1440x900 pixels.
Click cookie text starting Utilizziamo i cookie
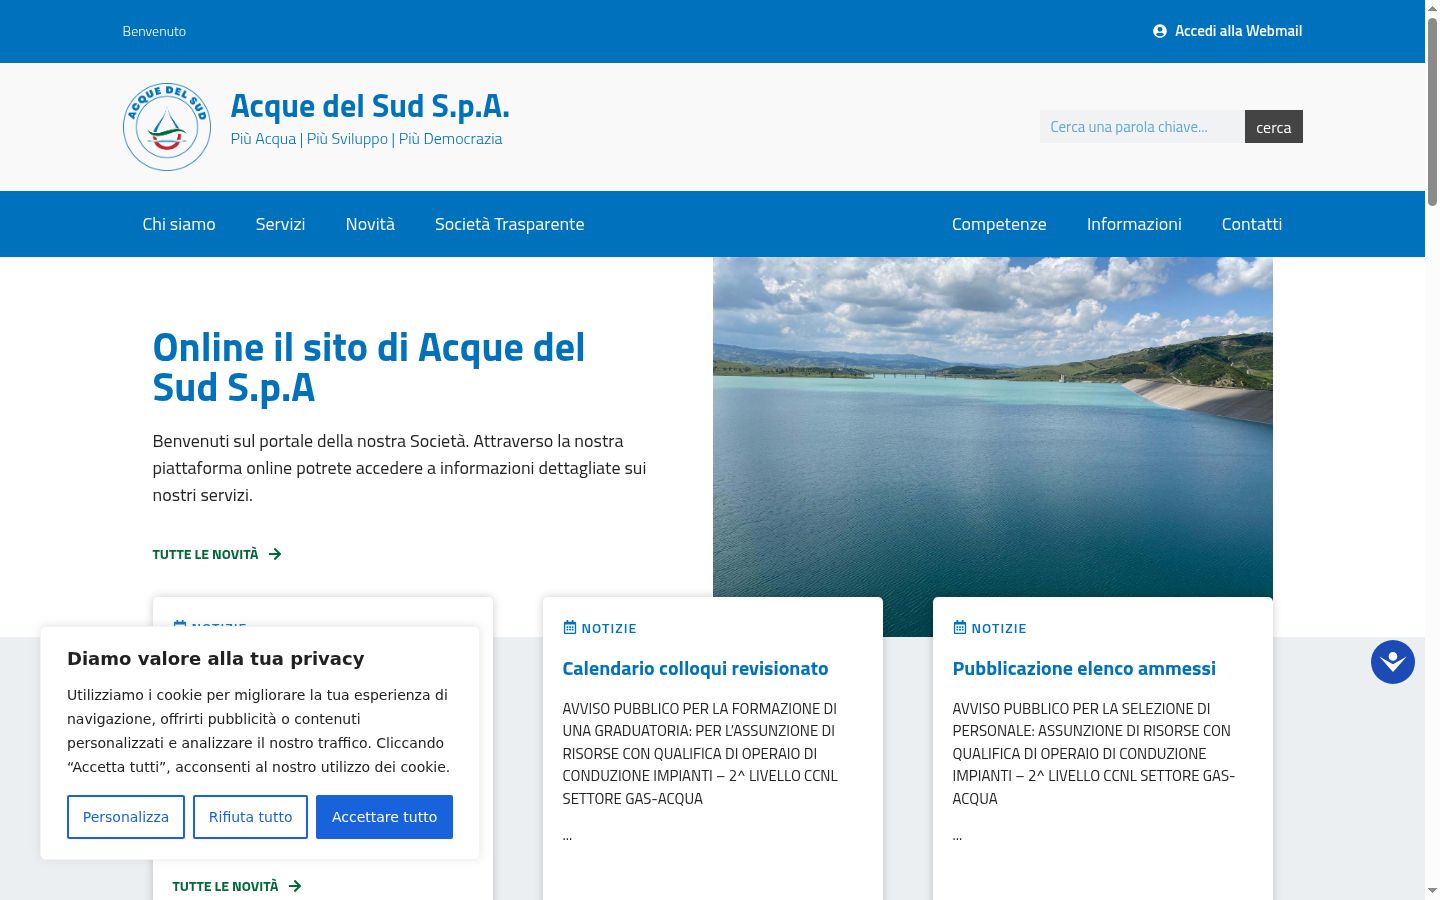tap(259, 731)
